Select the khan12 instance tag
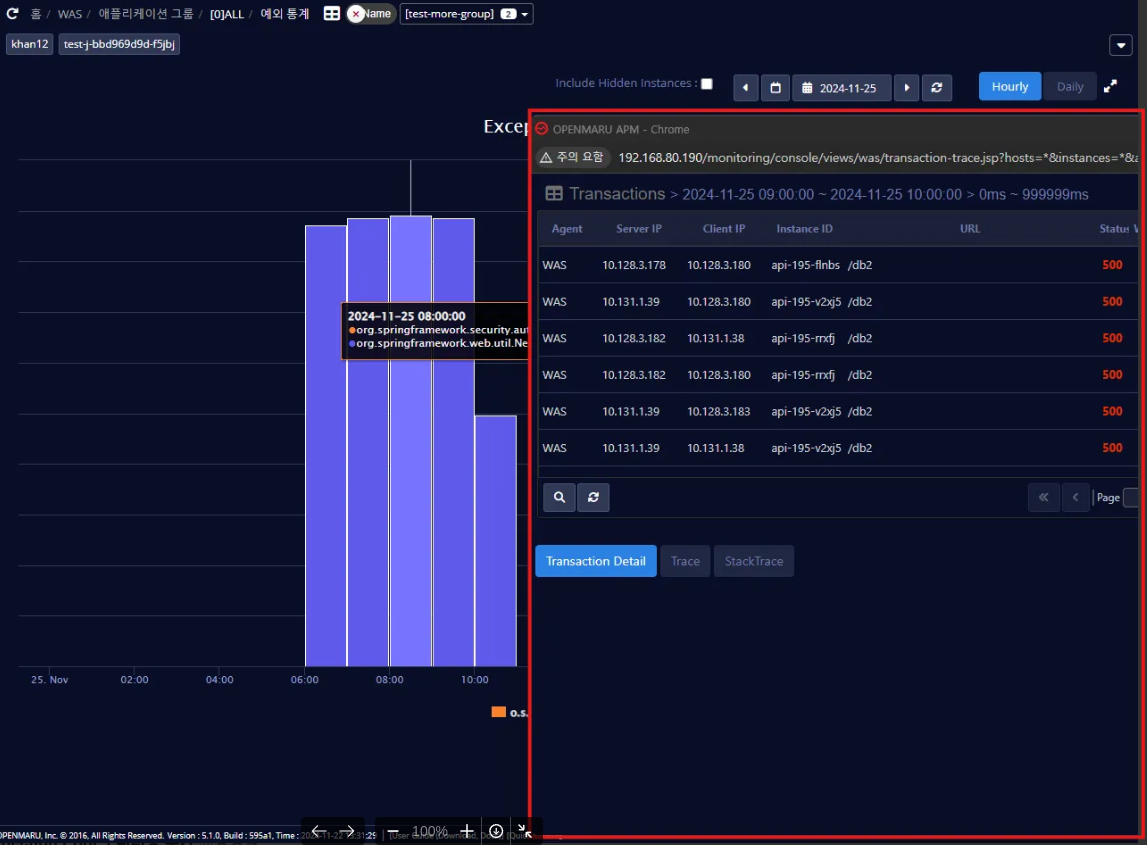 pos(30,44)
